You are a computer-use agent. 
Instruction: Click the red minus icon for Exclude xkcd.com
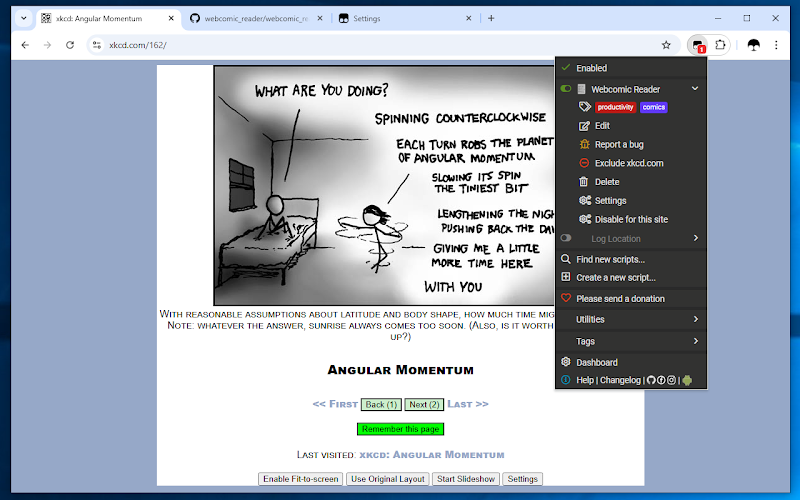coord(584,163)
